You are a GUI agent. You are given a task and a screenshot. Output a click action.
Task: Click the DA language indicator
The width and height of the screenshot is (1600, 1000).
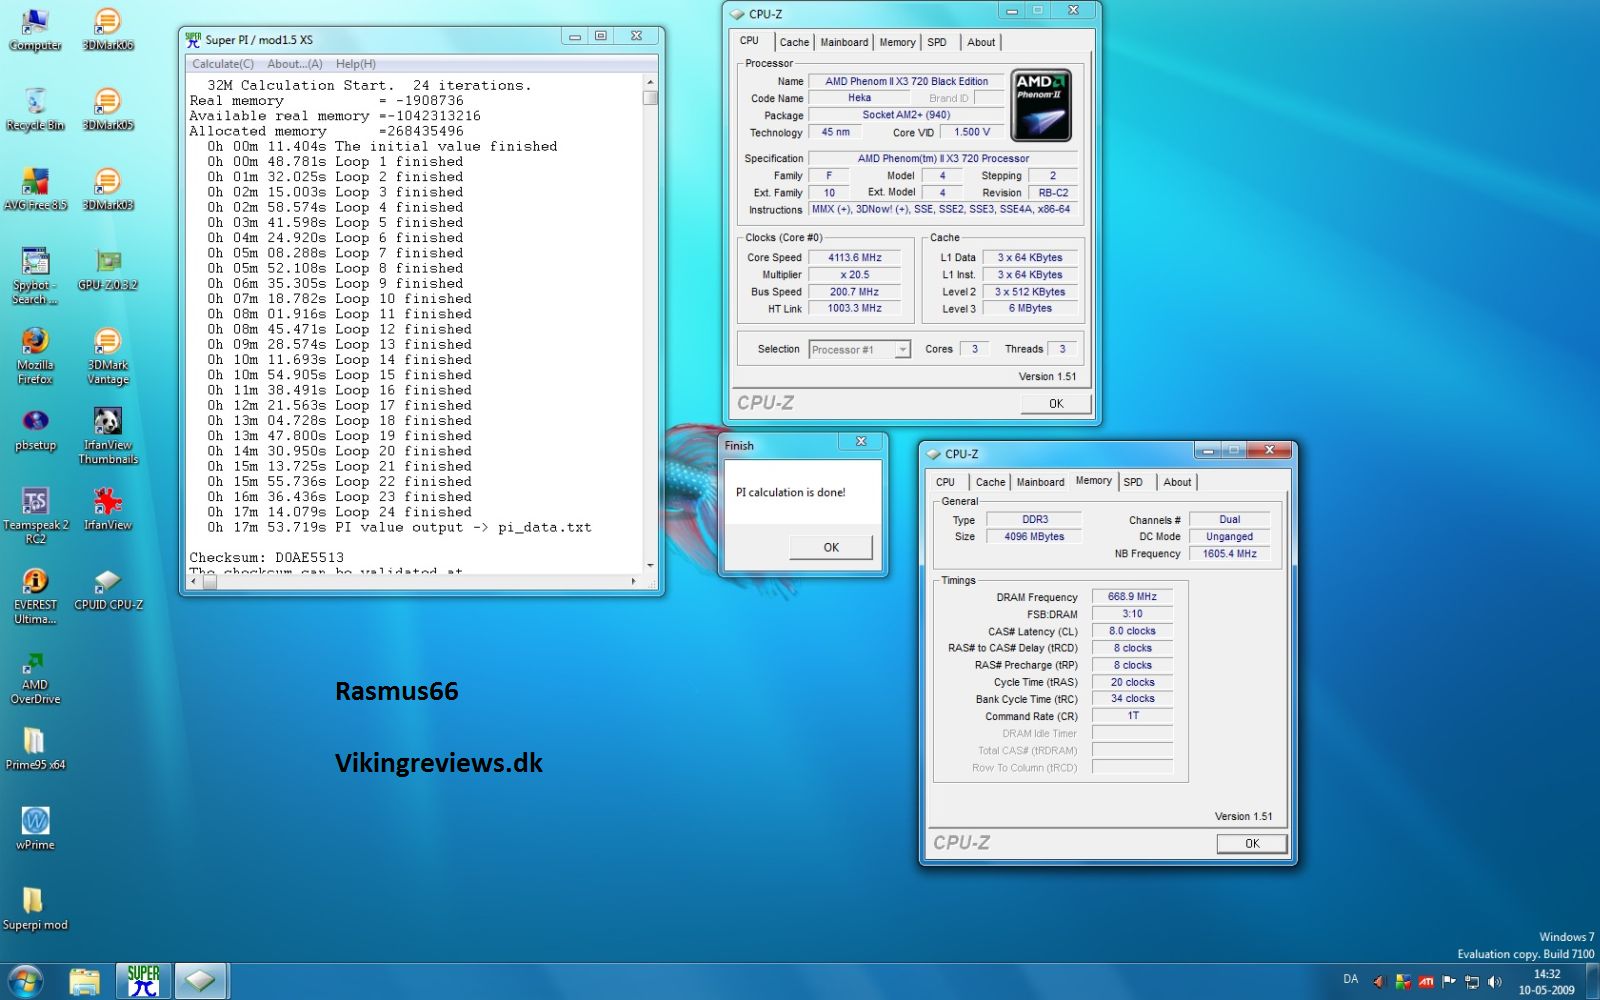(x=1351, y=980)
